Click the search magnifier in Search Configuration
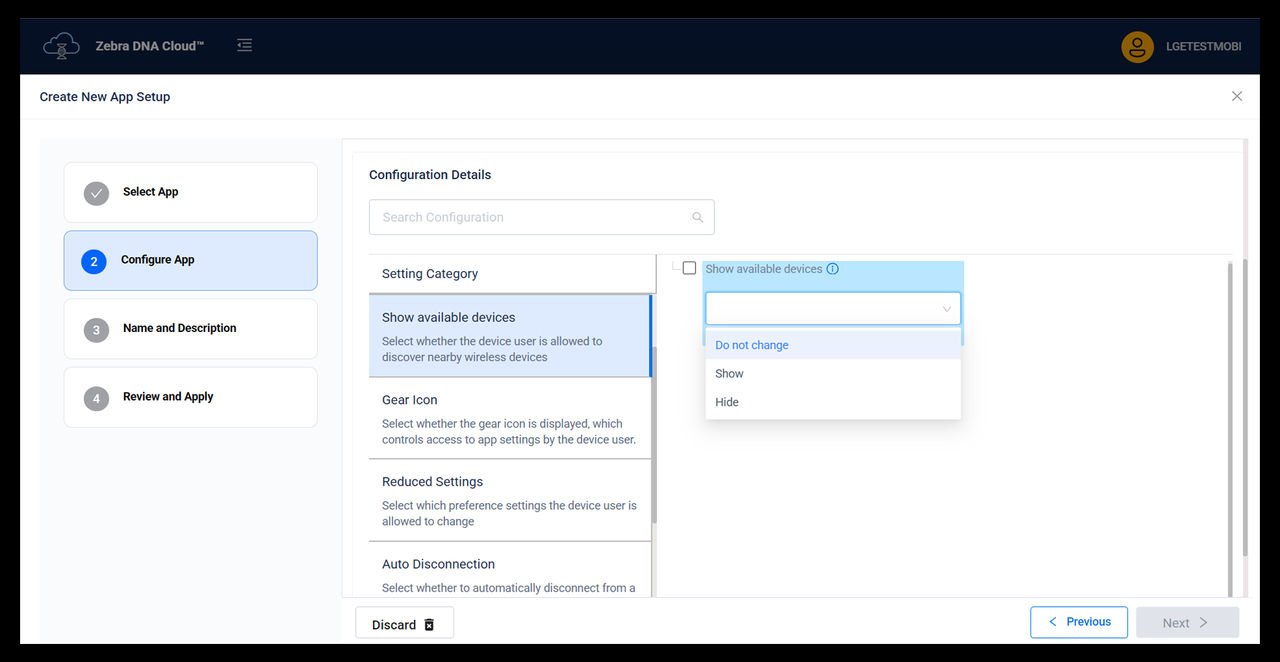The width and height of the screenshot is (1280, 662). [697, 216]
